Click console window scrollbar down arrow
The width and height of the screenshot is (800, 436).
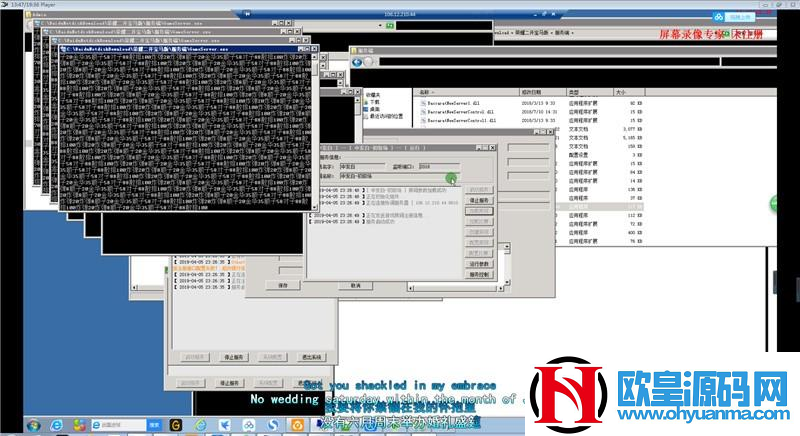(315, 208)
